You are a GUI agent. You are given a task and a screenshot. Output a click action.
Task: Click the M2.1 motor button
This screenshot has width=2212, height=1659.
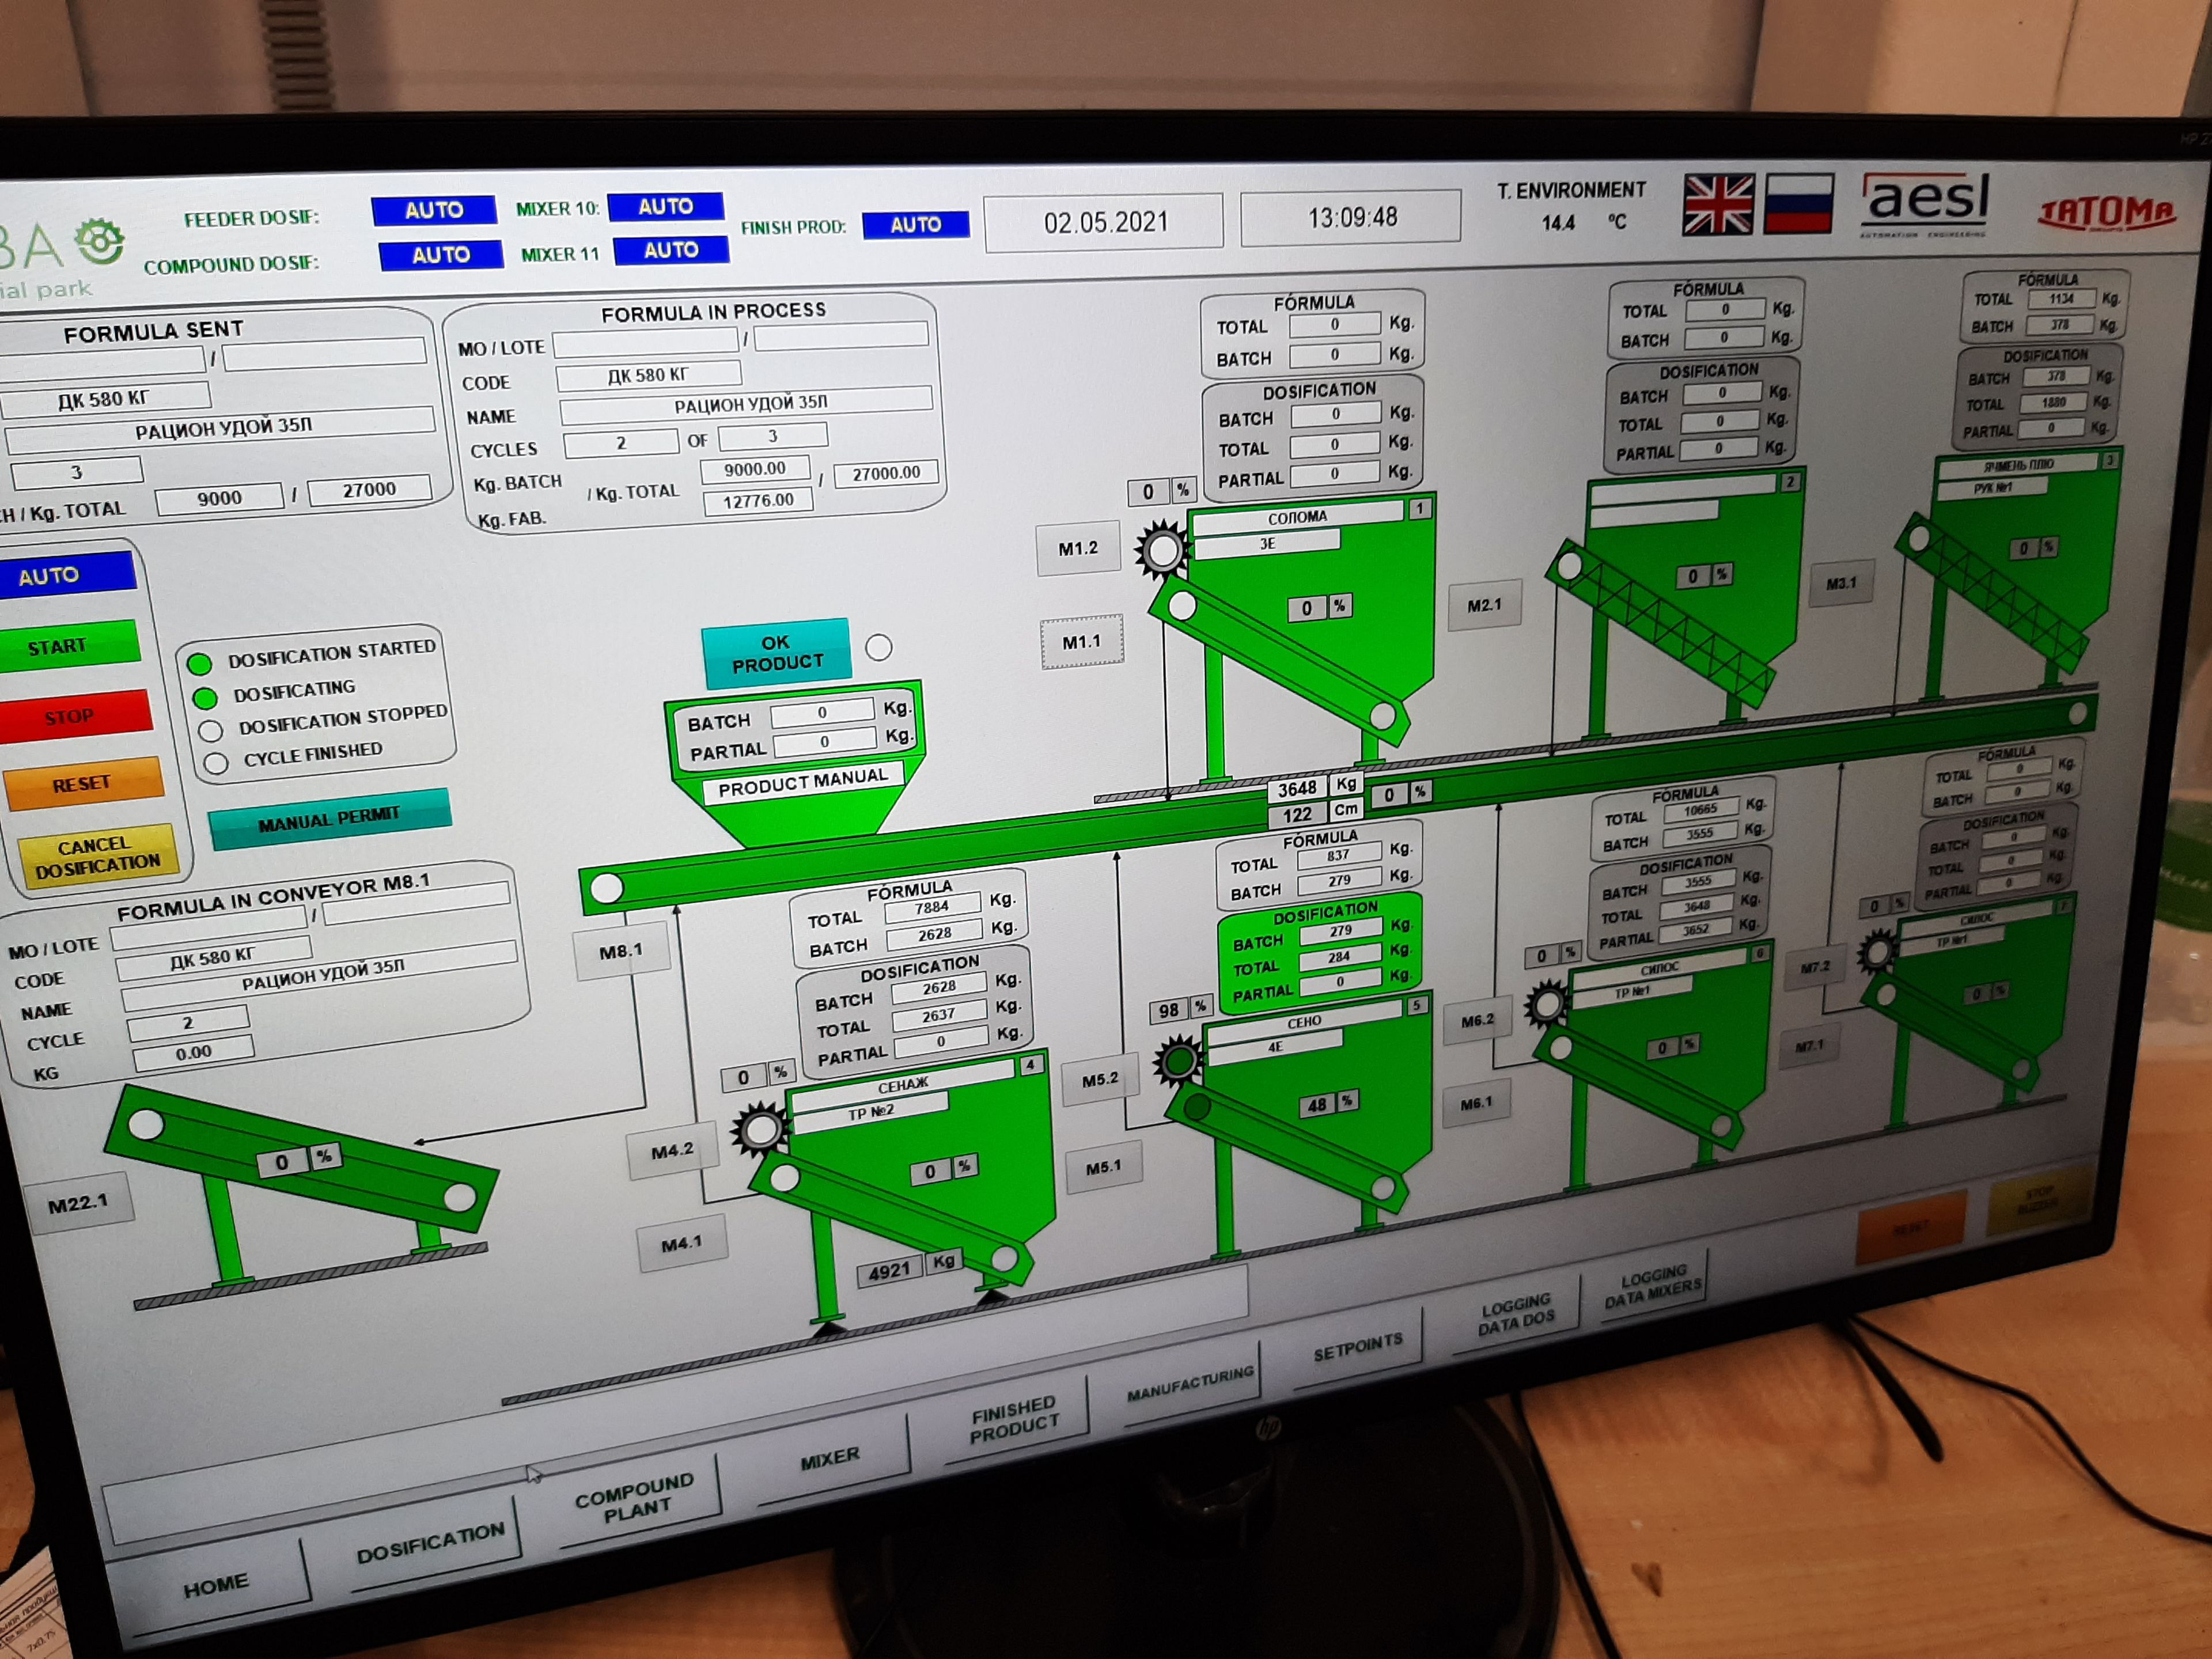[x=1484, y=605]
